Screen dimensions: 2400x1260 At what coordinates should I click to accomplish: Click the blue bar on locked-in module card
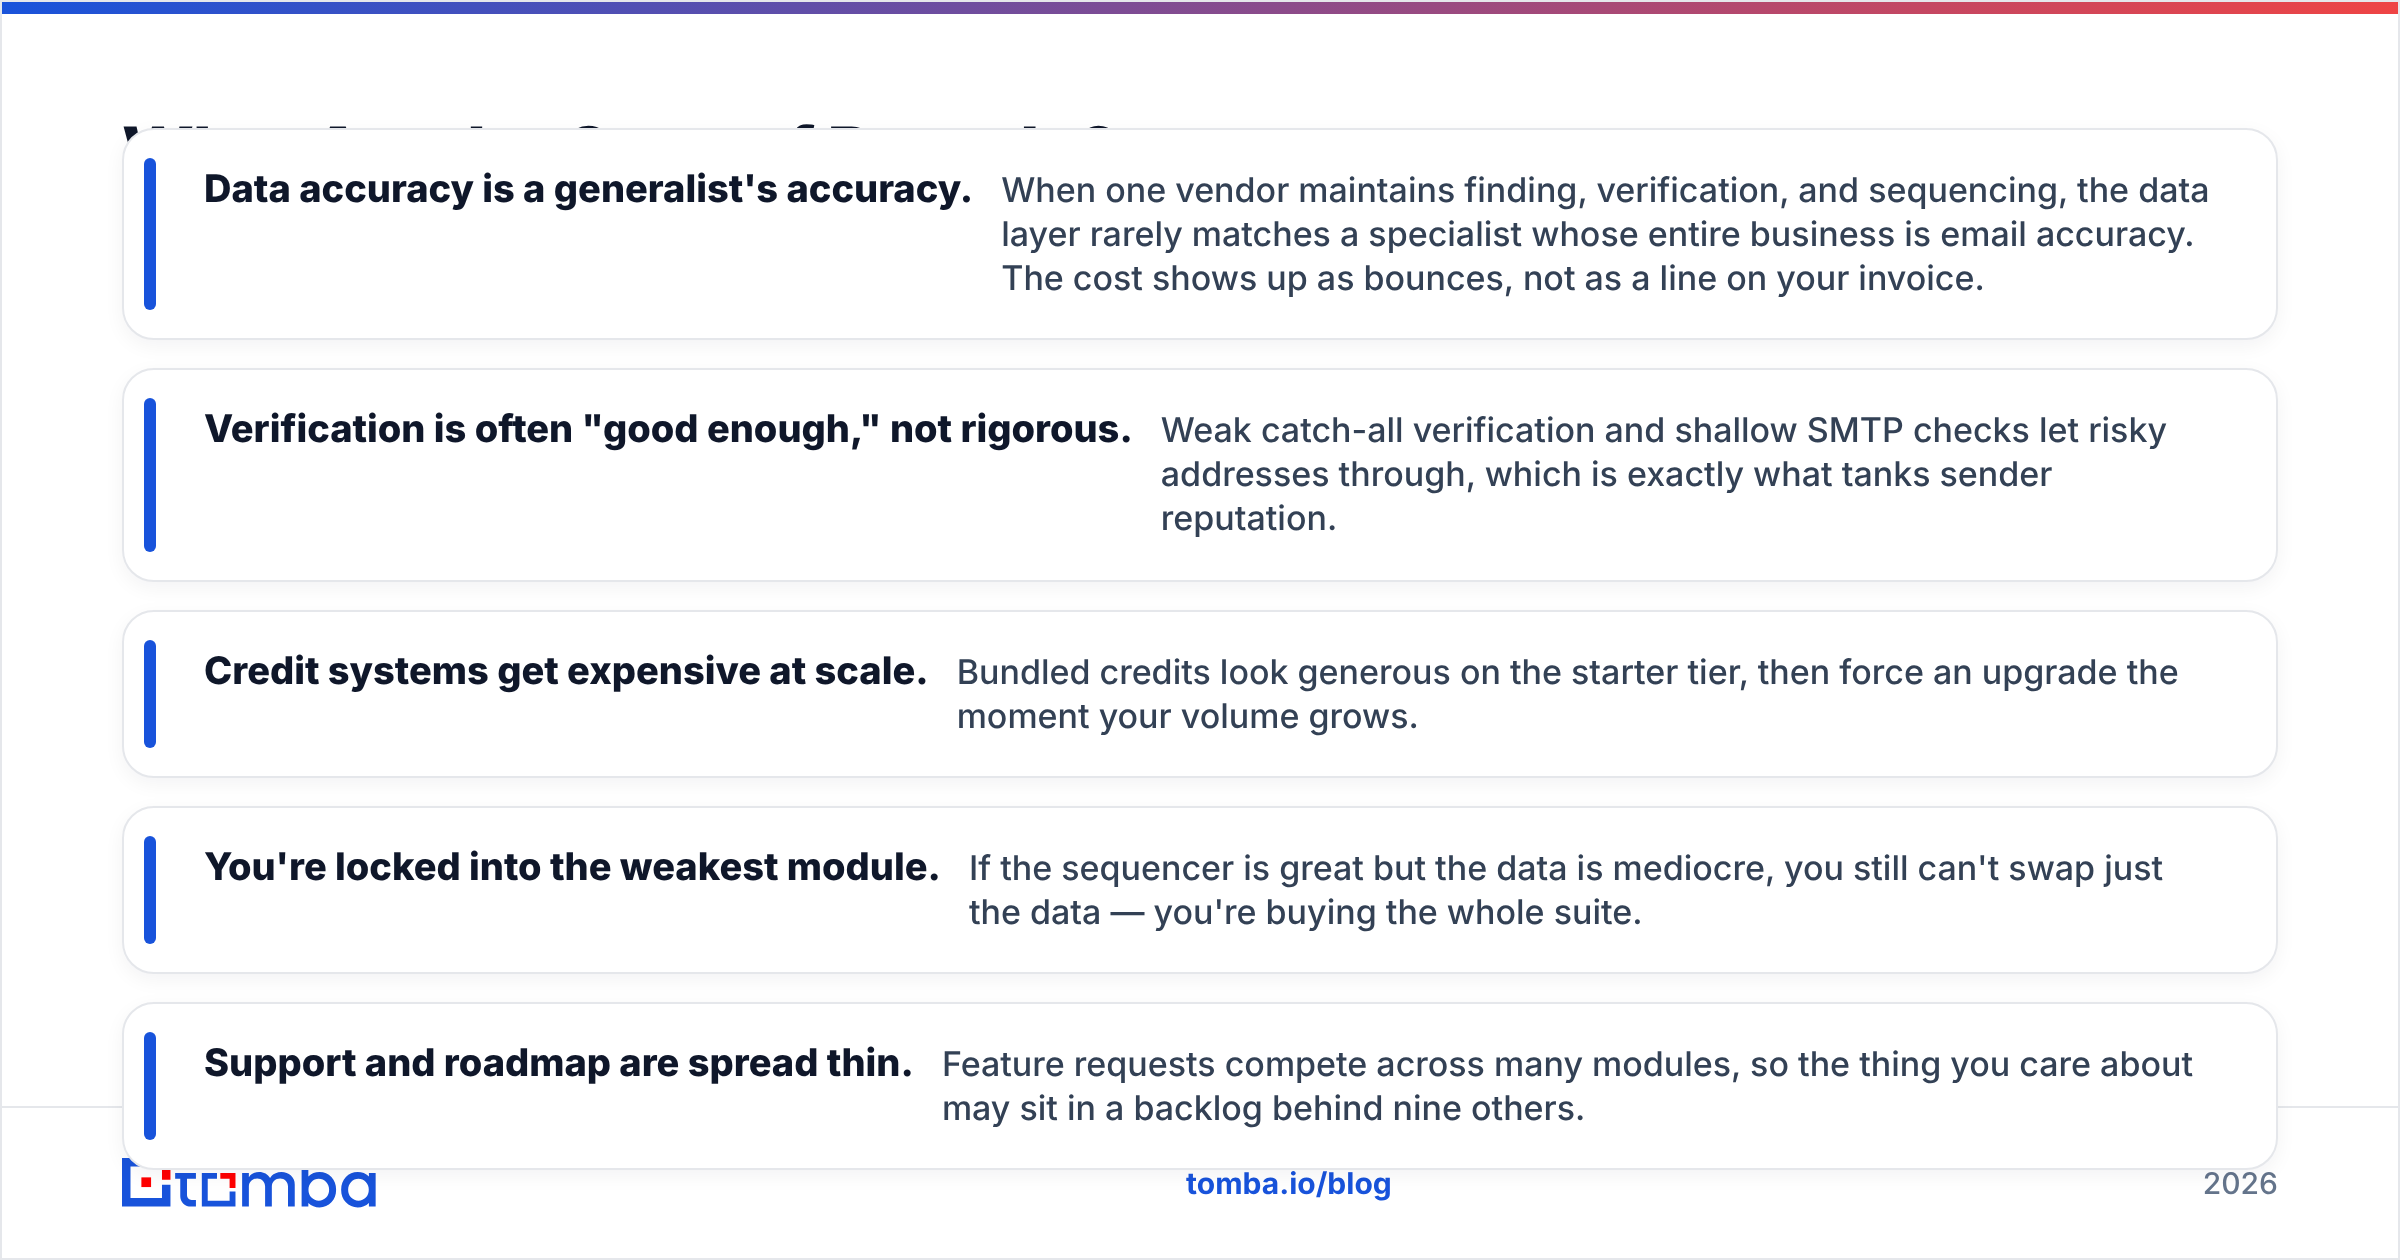tap(150, 890)
